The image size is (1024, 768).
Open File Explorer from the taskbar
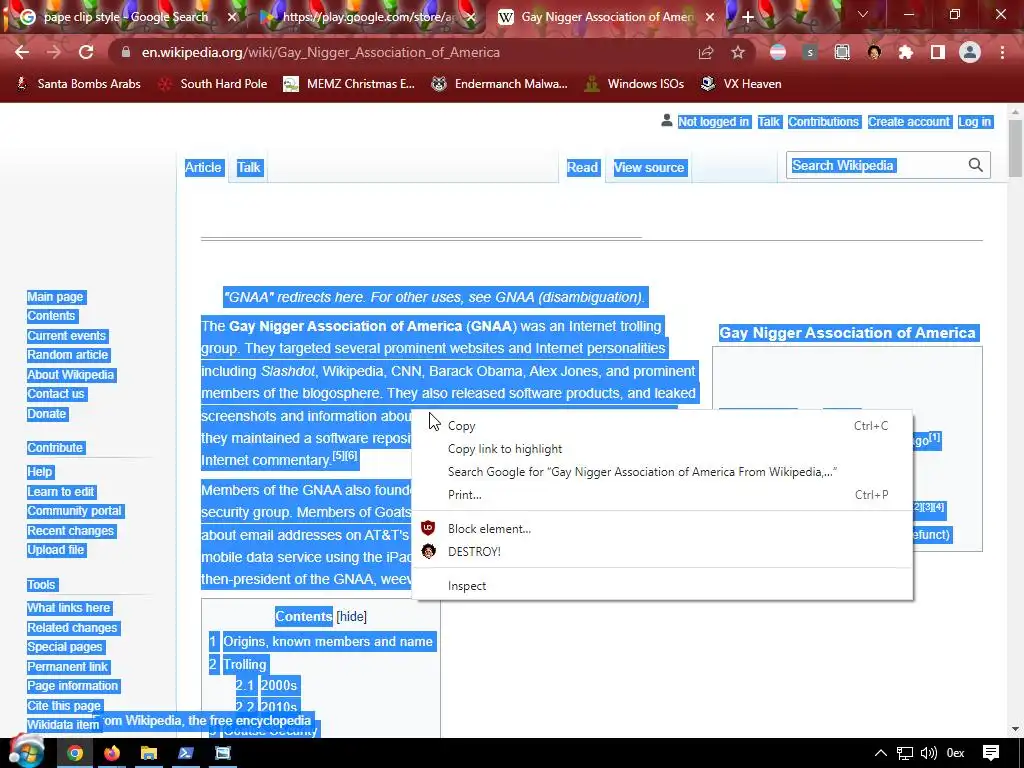149,753
